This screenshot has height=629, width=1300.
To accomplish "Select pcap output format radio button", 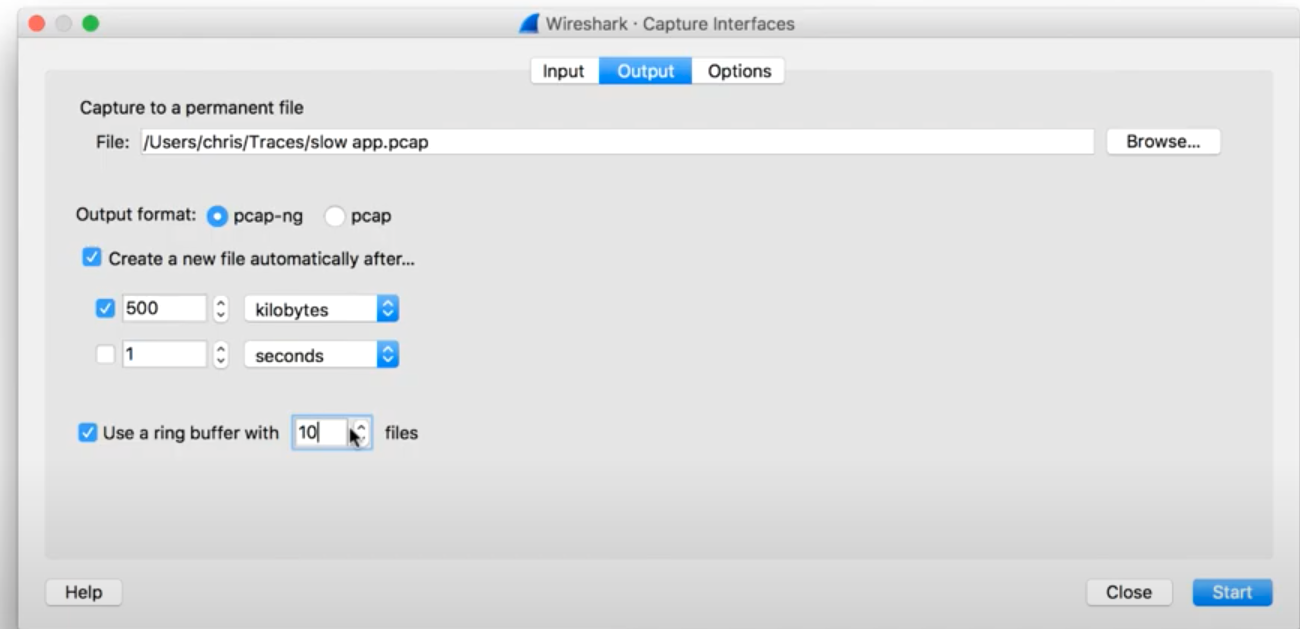I will coord(334,216).
